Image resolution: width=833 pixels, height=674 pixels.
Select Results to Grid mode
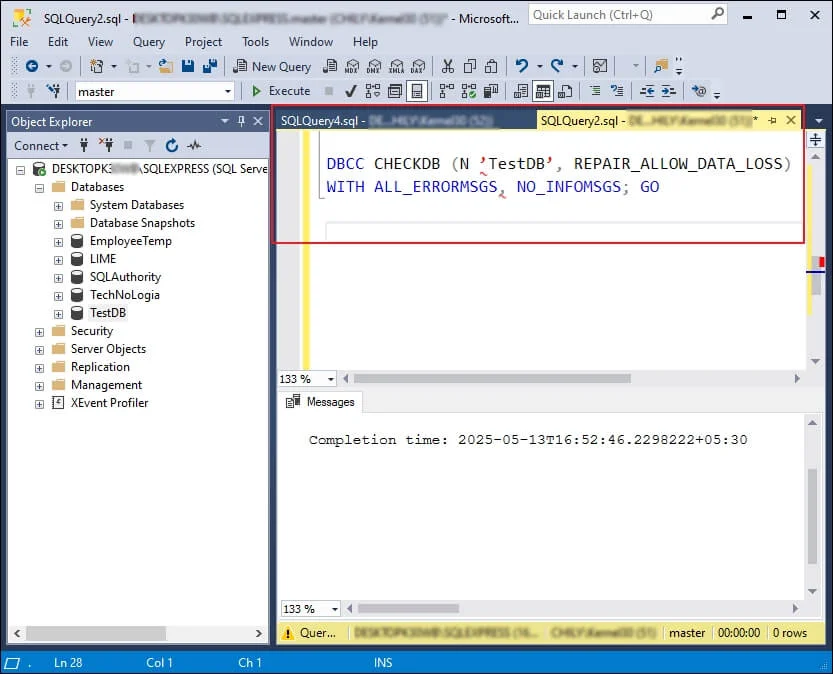543,91
